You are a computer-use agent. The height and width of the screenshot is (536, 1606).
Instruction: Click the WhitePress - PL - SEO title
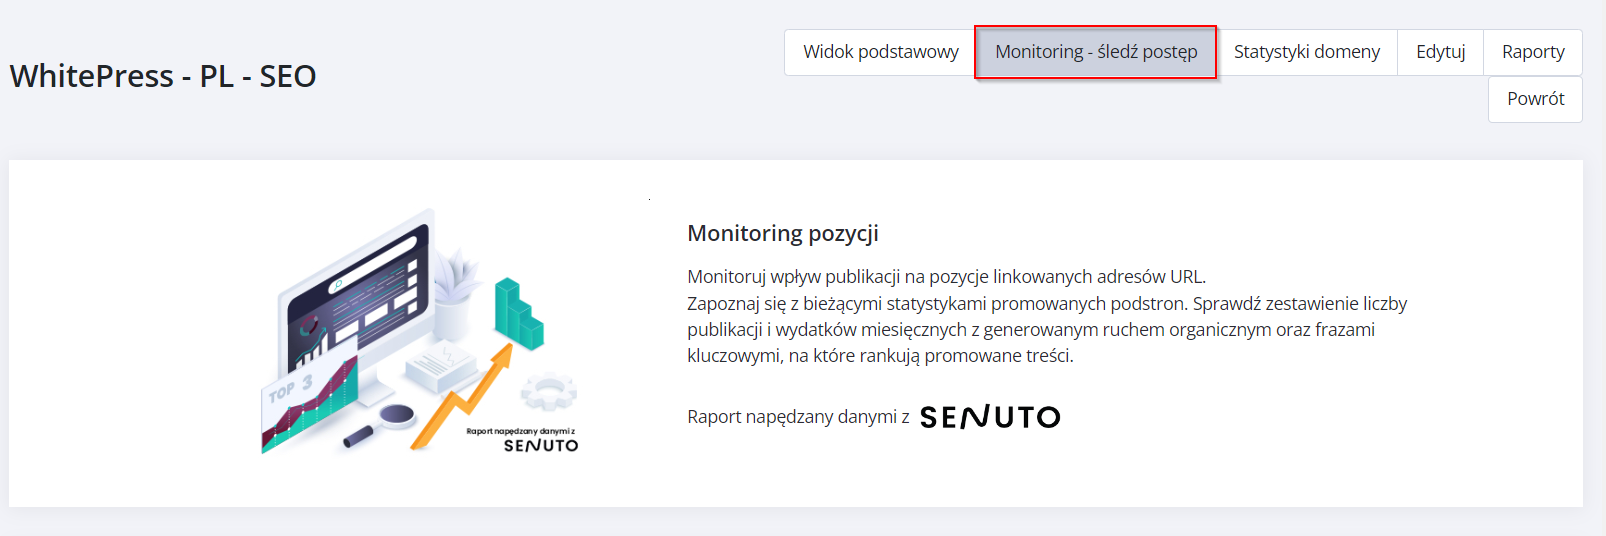coord(163,76)
